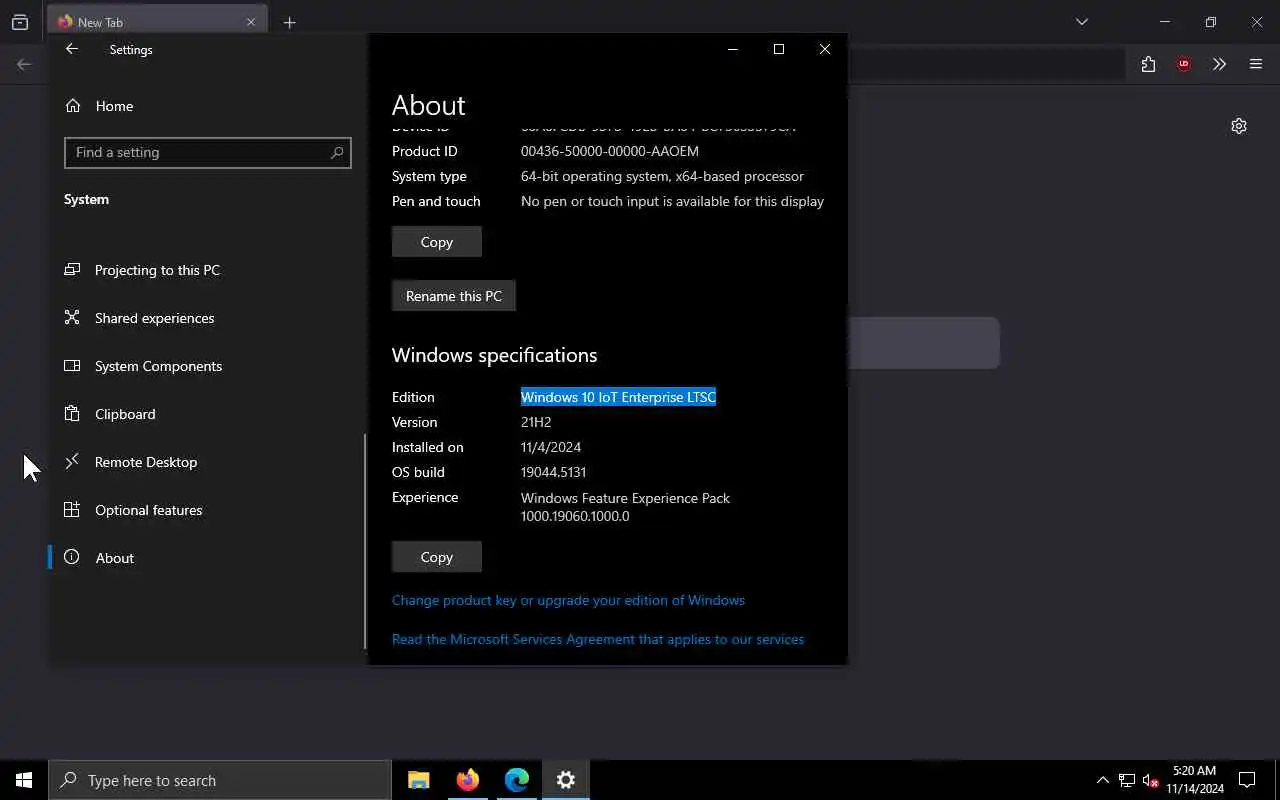Click the 21H2 version value
Viewport: 1280px width, 800px height.
coord(536,422)
